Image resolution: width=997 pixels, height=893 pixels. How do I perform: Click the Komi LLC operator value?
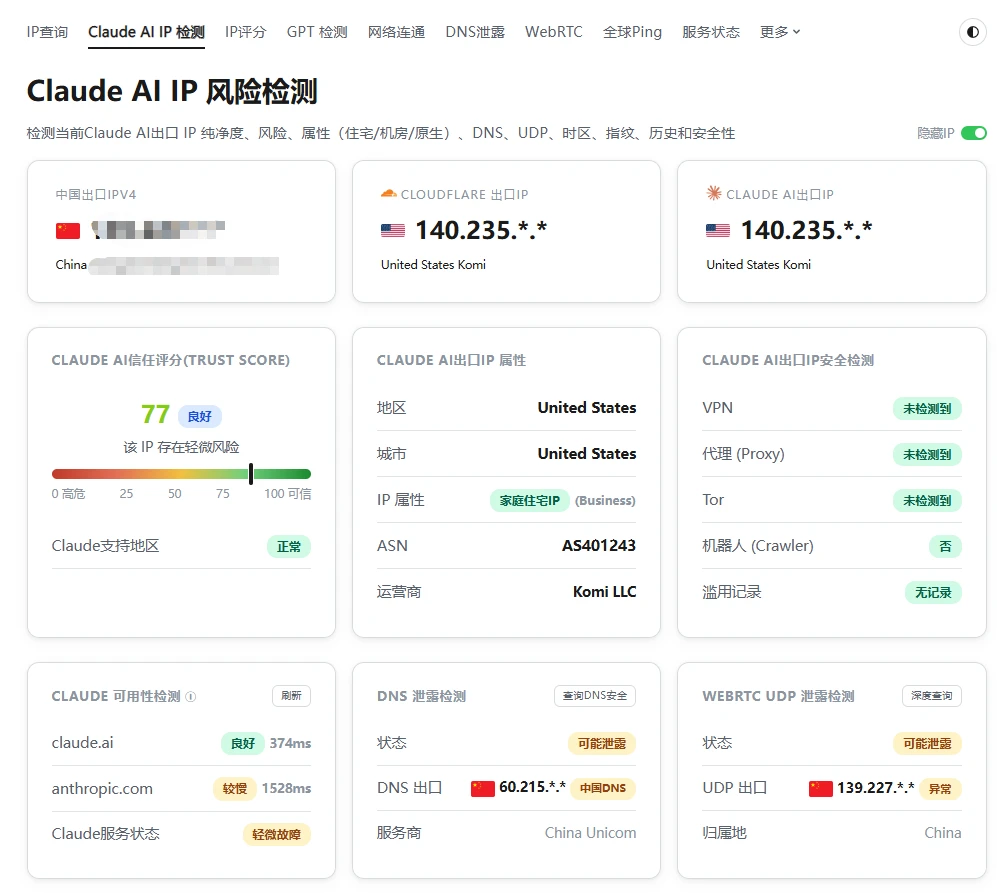pyautogui.click(x=604, y=592)
